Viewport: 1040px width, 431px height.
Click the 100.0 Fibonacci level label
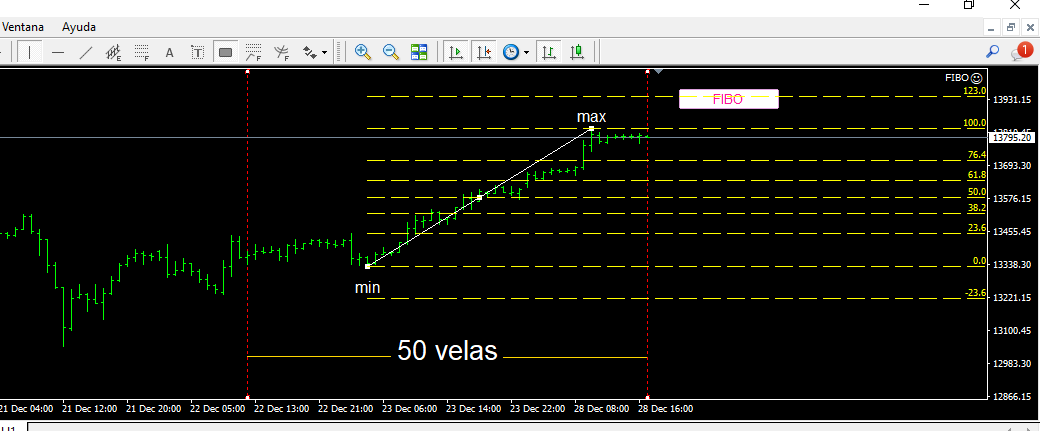[976, 123]
